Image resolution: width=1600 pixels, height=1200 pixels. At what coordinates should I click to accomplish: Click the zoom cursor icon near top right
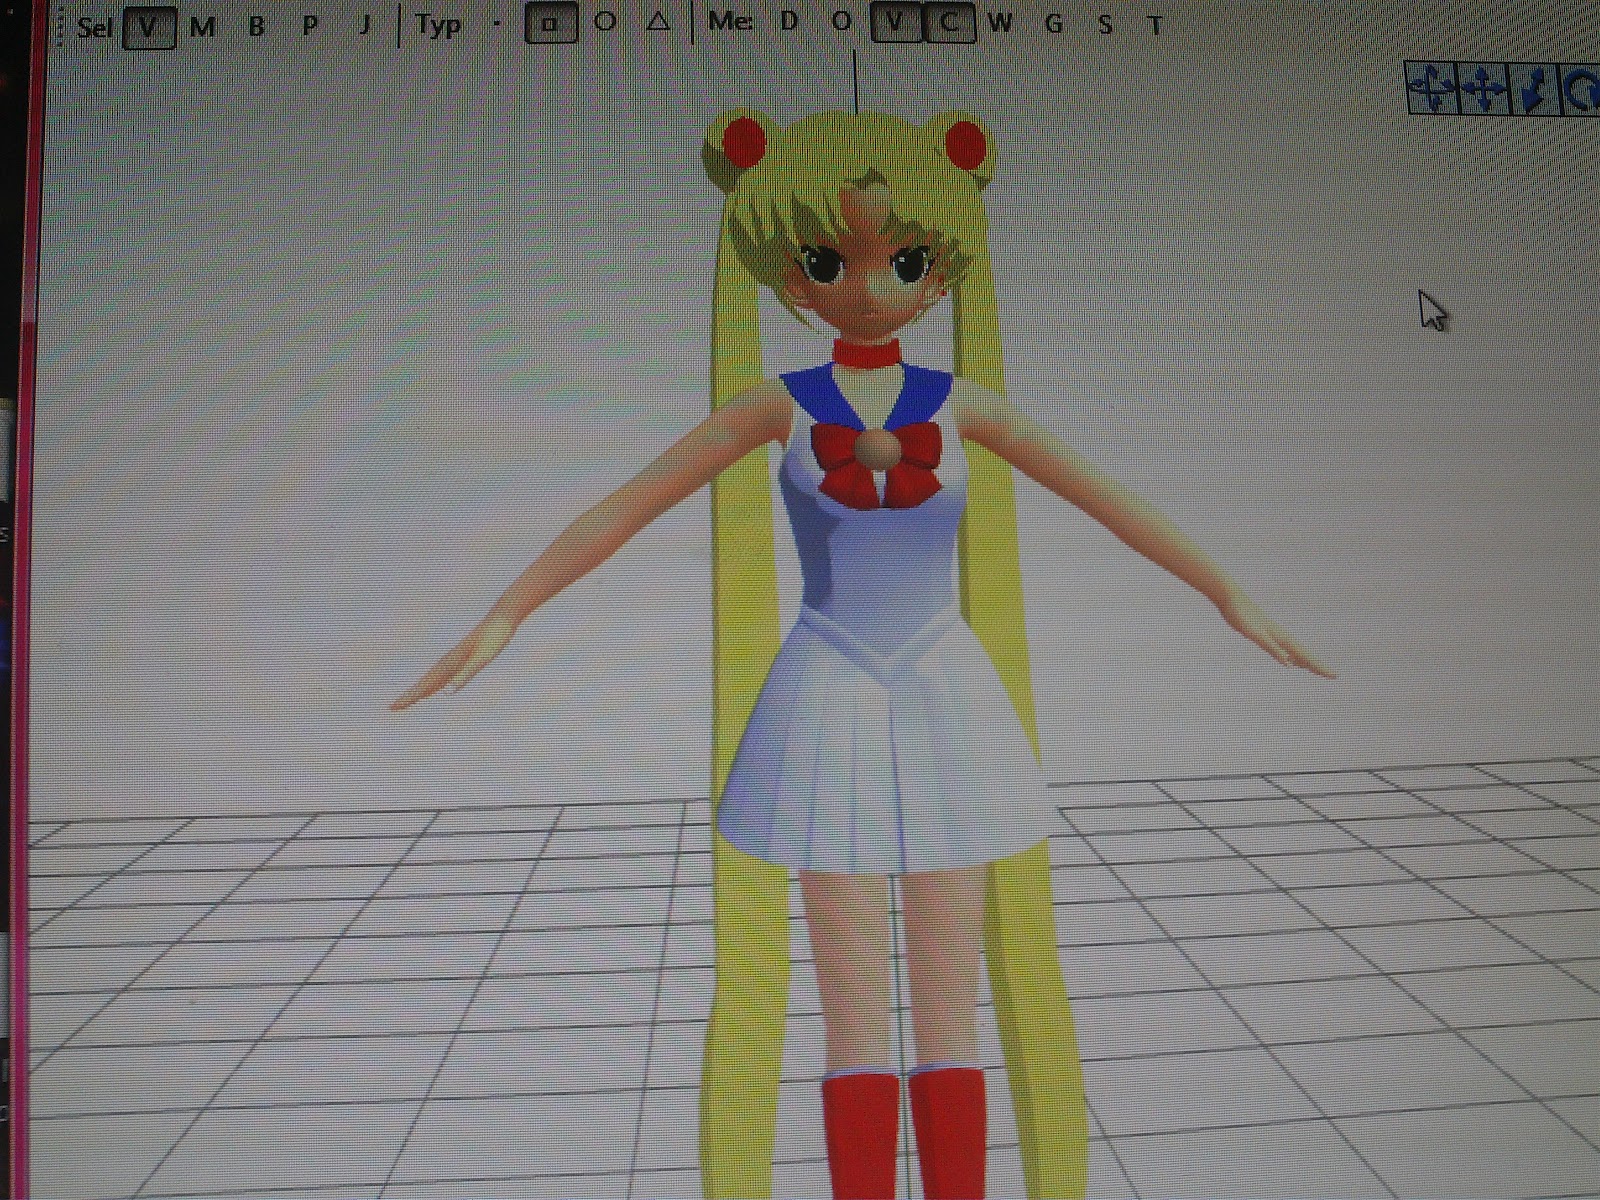tap(1532, 90)
